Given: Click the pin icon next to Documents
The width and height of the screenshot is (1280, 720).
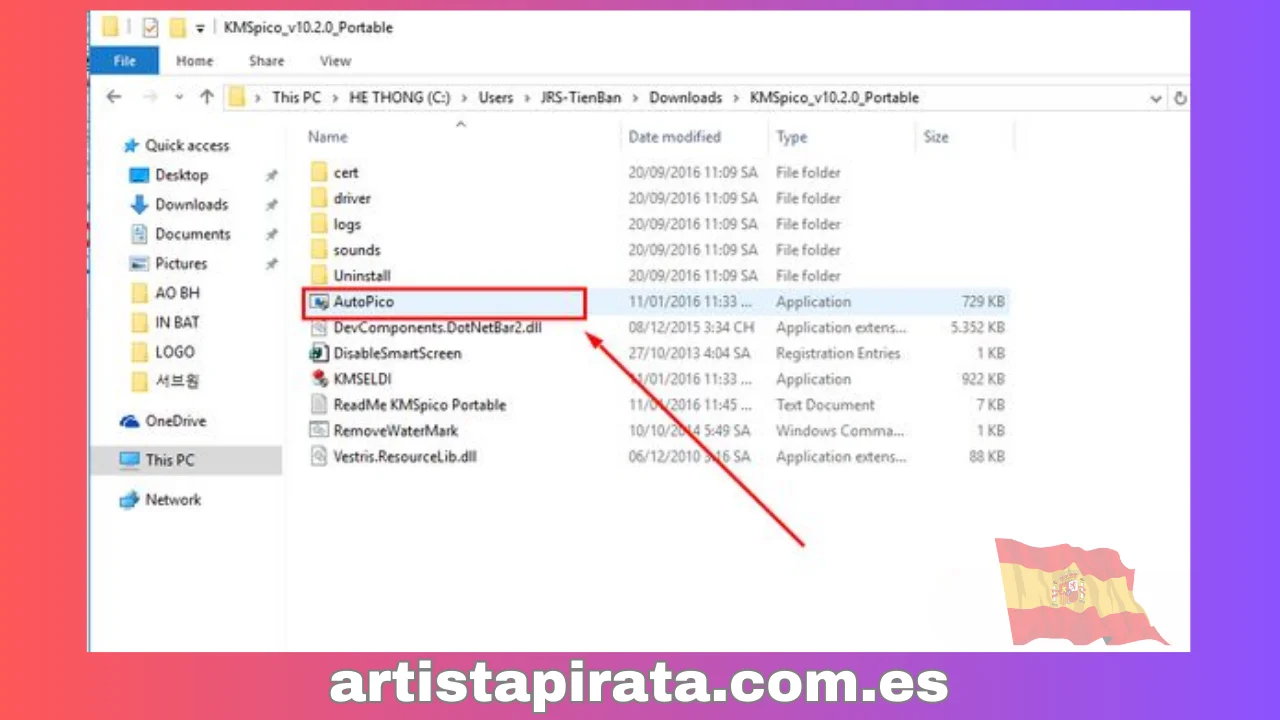Looking at the screenshot, I should coord(271,235).
